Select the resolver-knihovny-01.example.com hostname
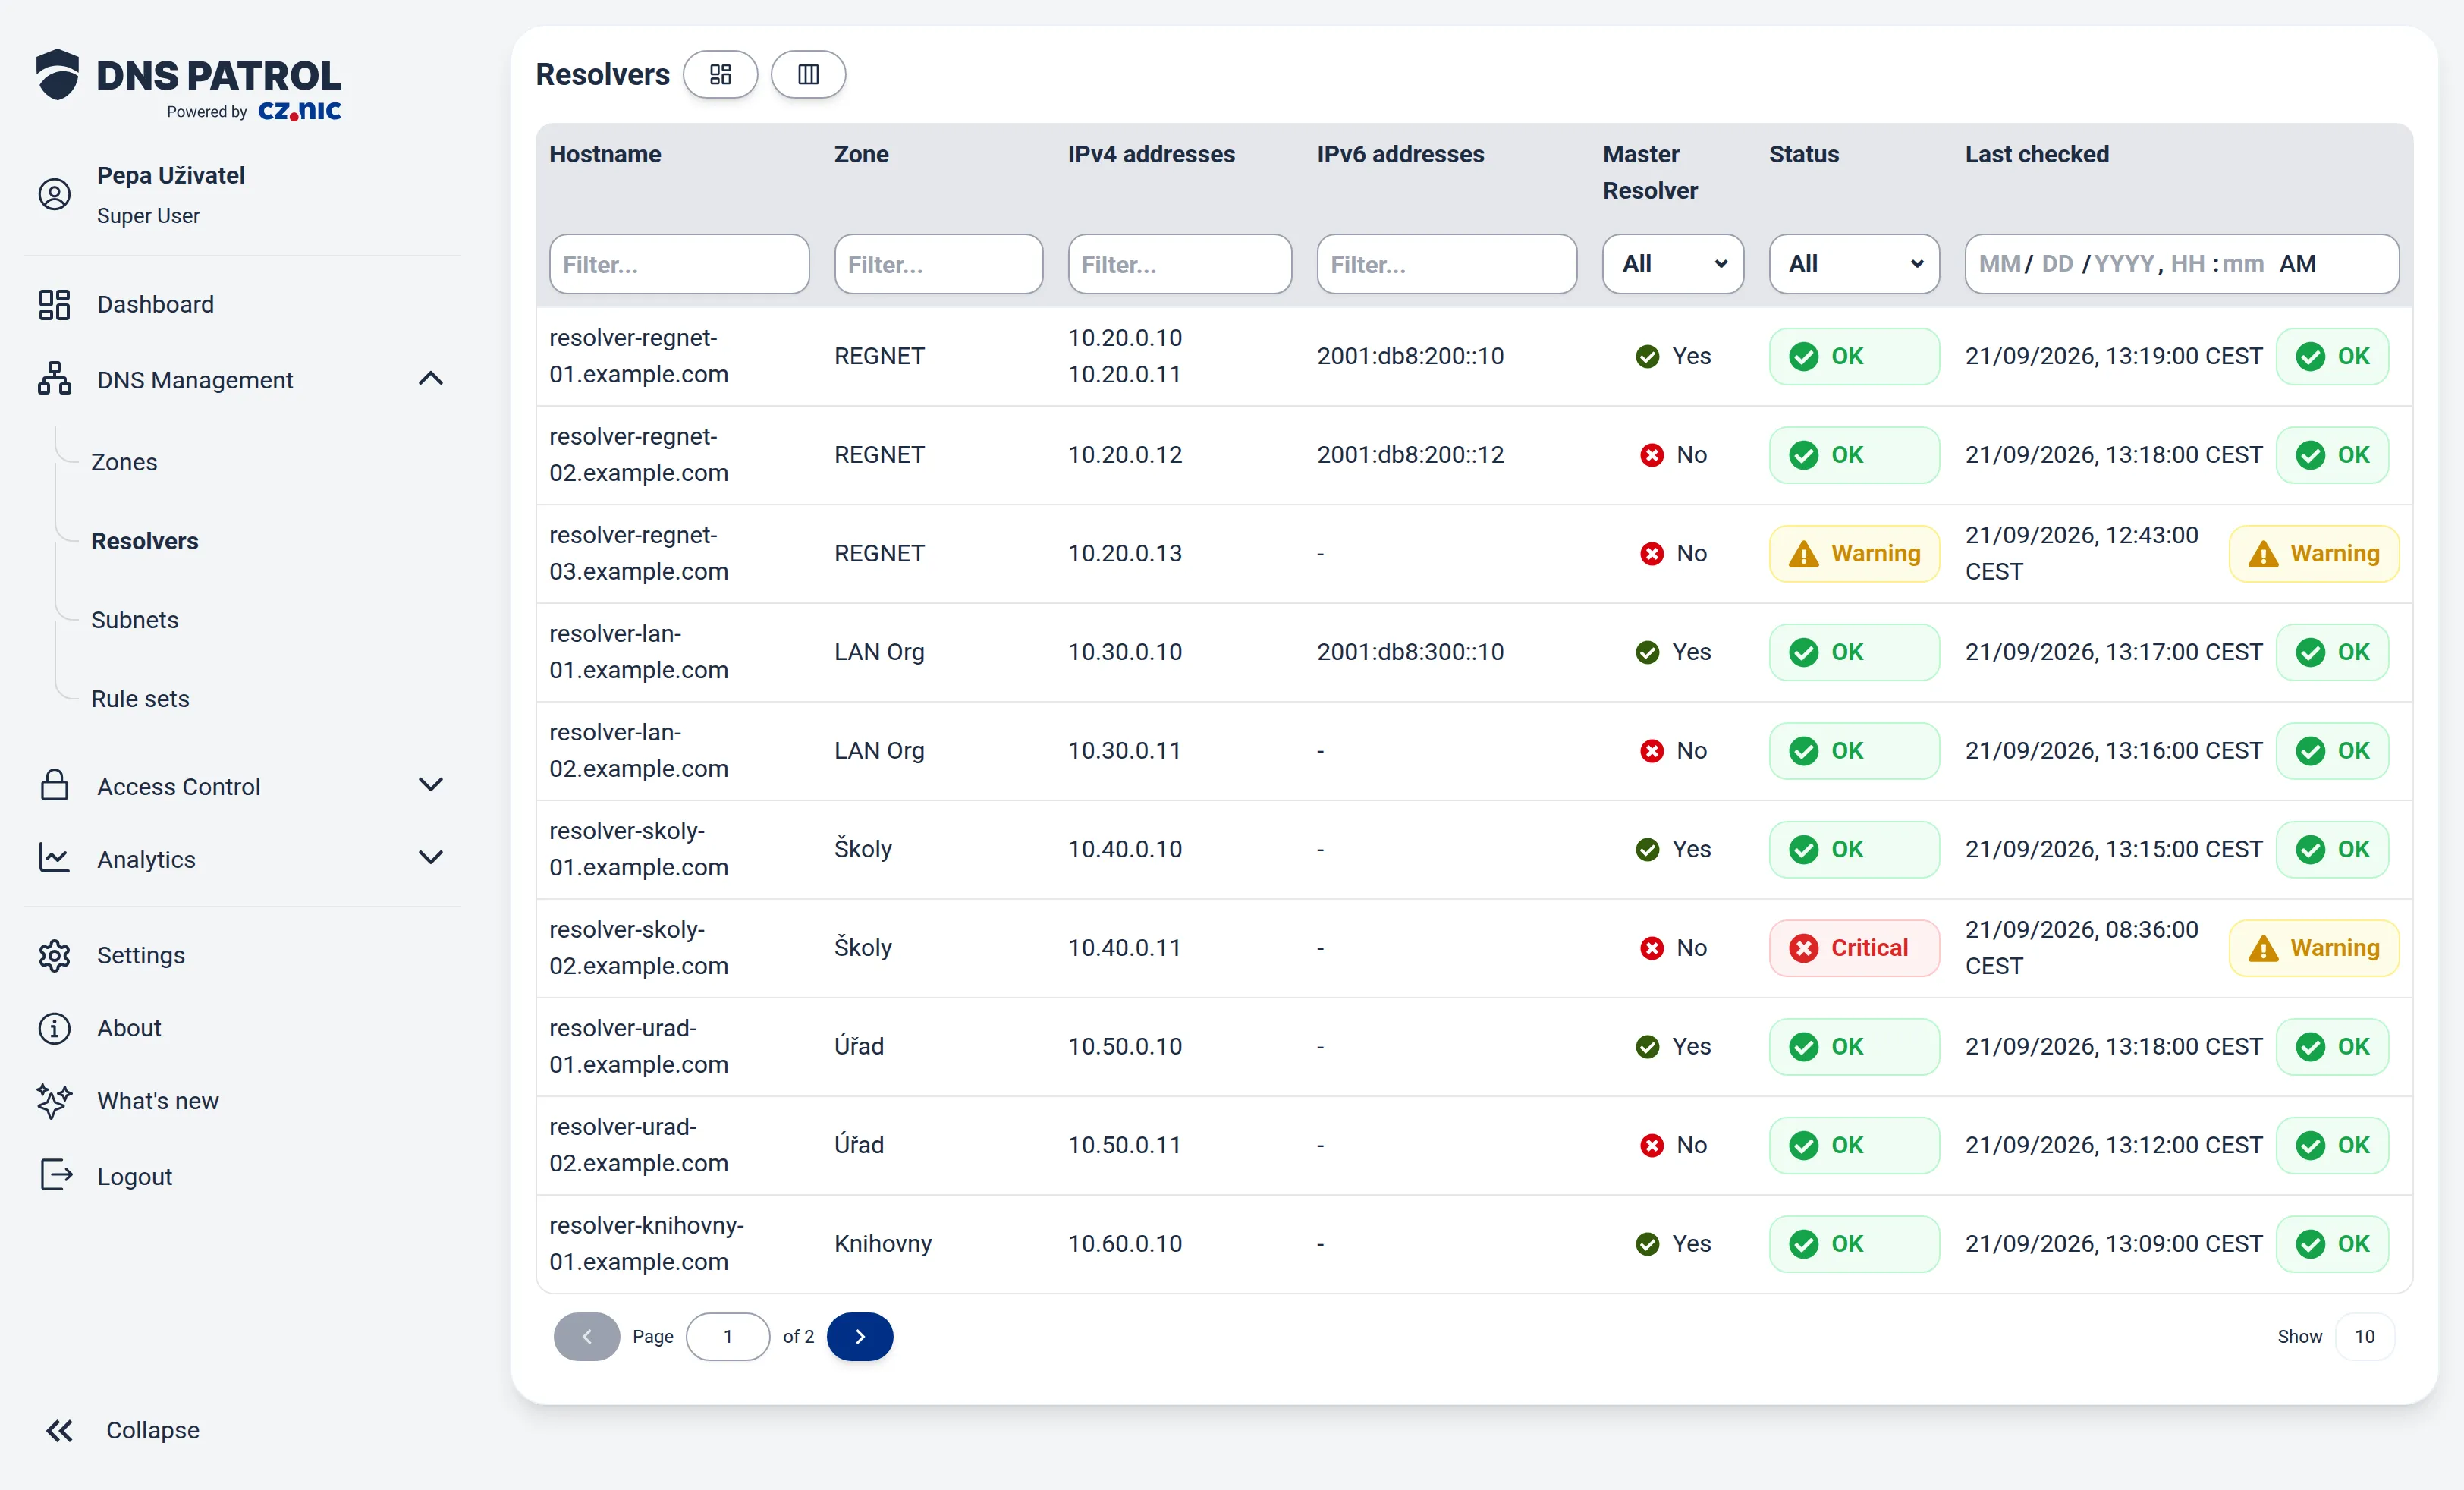Screen dimensions: 2464x1490 [646, 1243]
